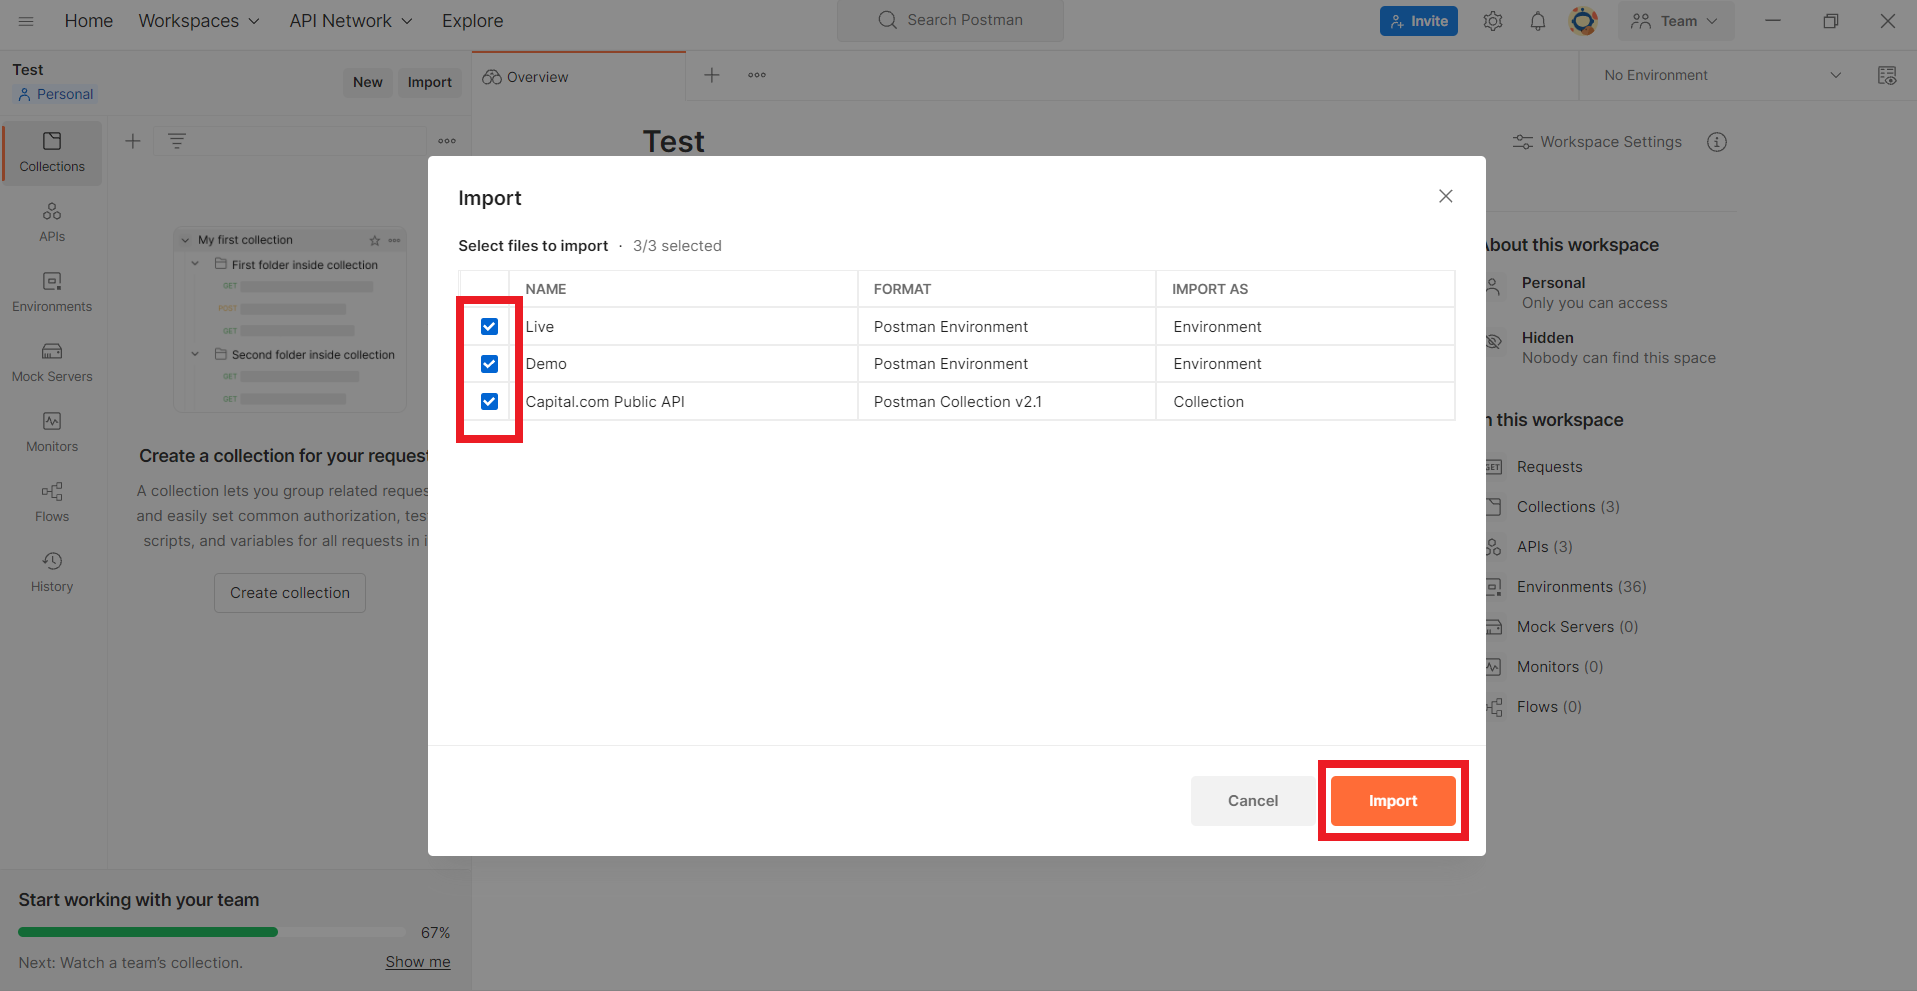Close the Import dialog with X
Screen dimensions: 1917x991
[x=1446, y=196]
